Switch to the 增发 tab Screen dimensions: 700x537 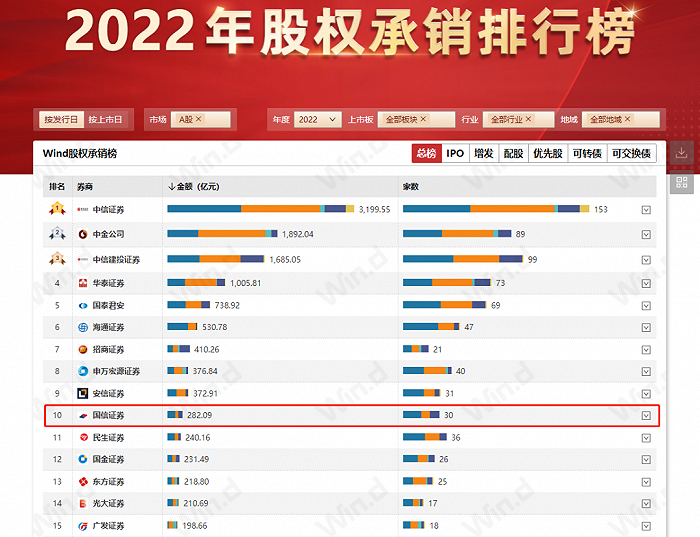coord(483,154)
